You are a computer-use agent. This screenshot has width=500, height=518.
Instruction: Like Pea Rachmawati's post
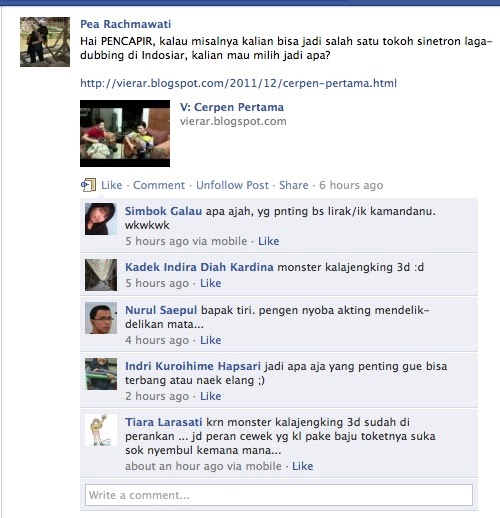click(x=112, y=185)
